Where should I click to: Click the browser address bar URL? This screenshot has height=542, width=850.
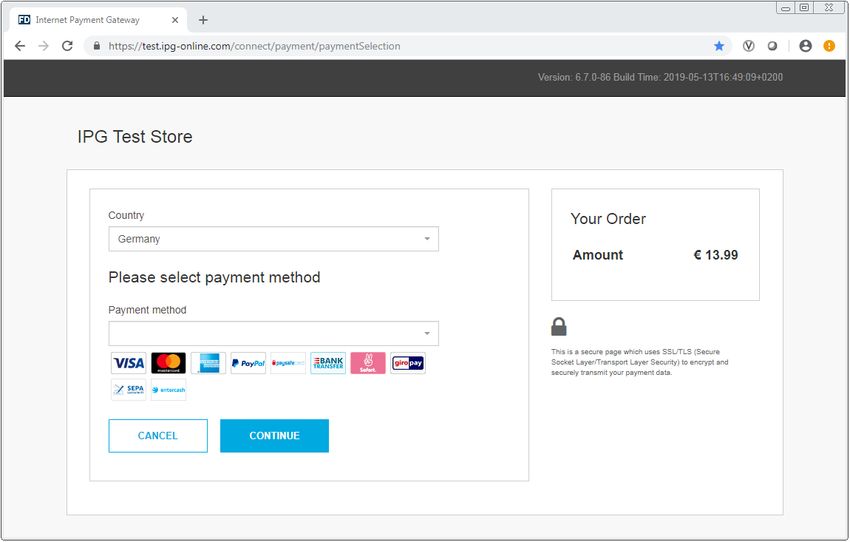(x=254, y=46)
